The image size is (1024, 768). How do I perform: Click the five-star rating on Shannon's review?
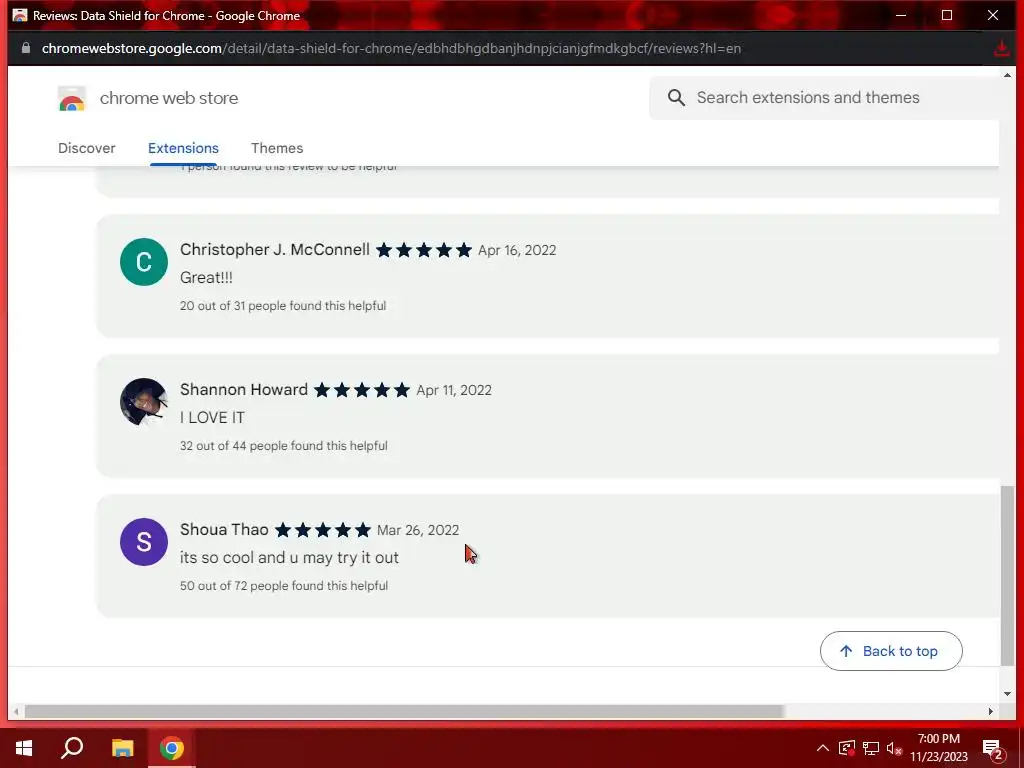[x=362, y=390]
